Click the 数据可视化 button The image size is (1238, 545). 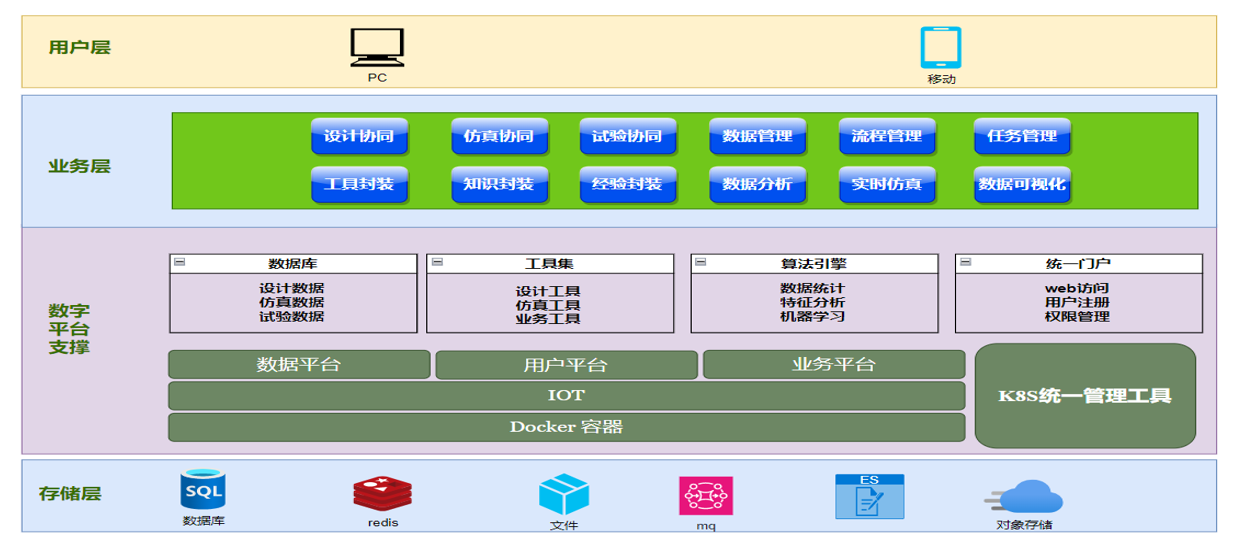1022,184
